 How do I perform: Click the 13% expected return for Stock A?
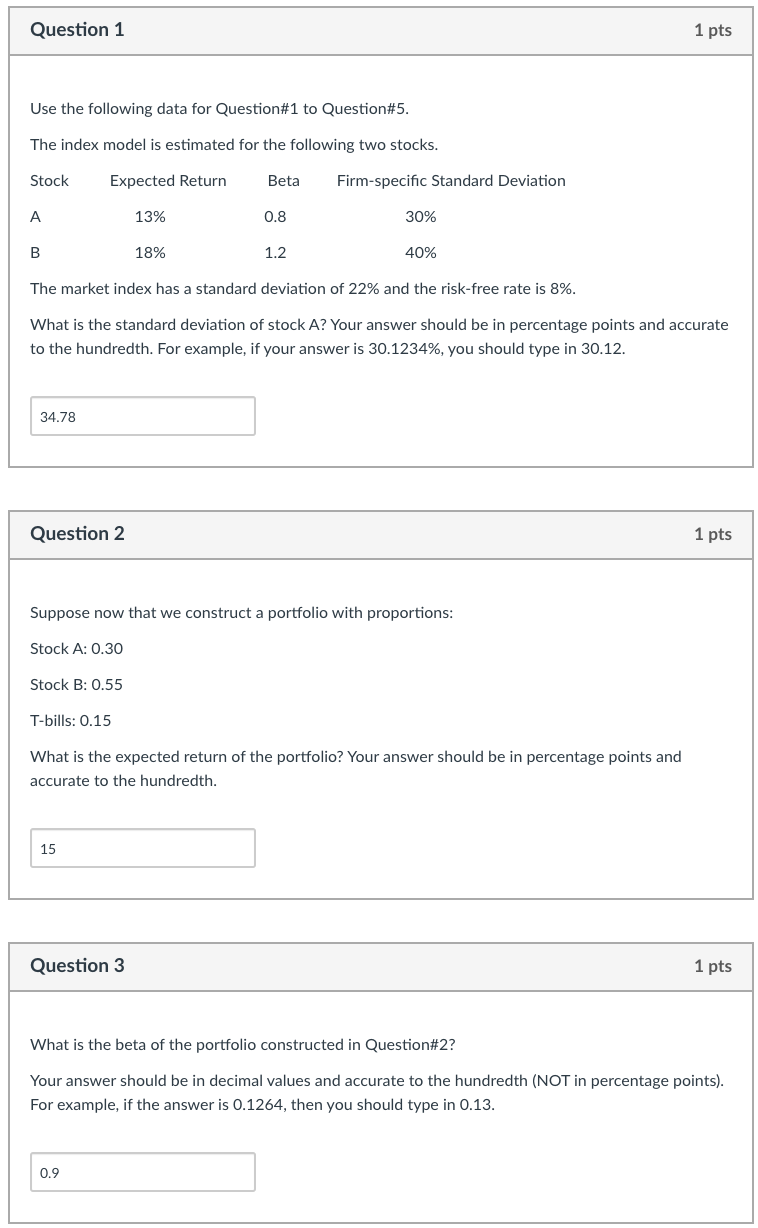tap(150, 216)
